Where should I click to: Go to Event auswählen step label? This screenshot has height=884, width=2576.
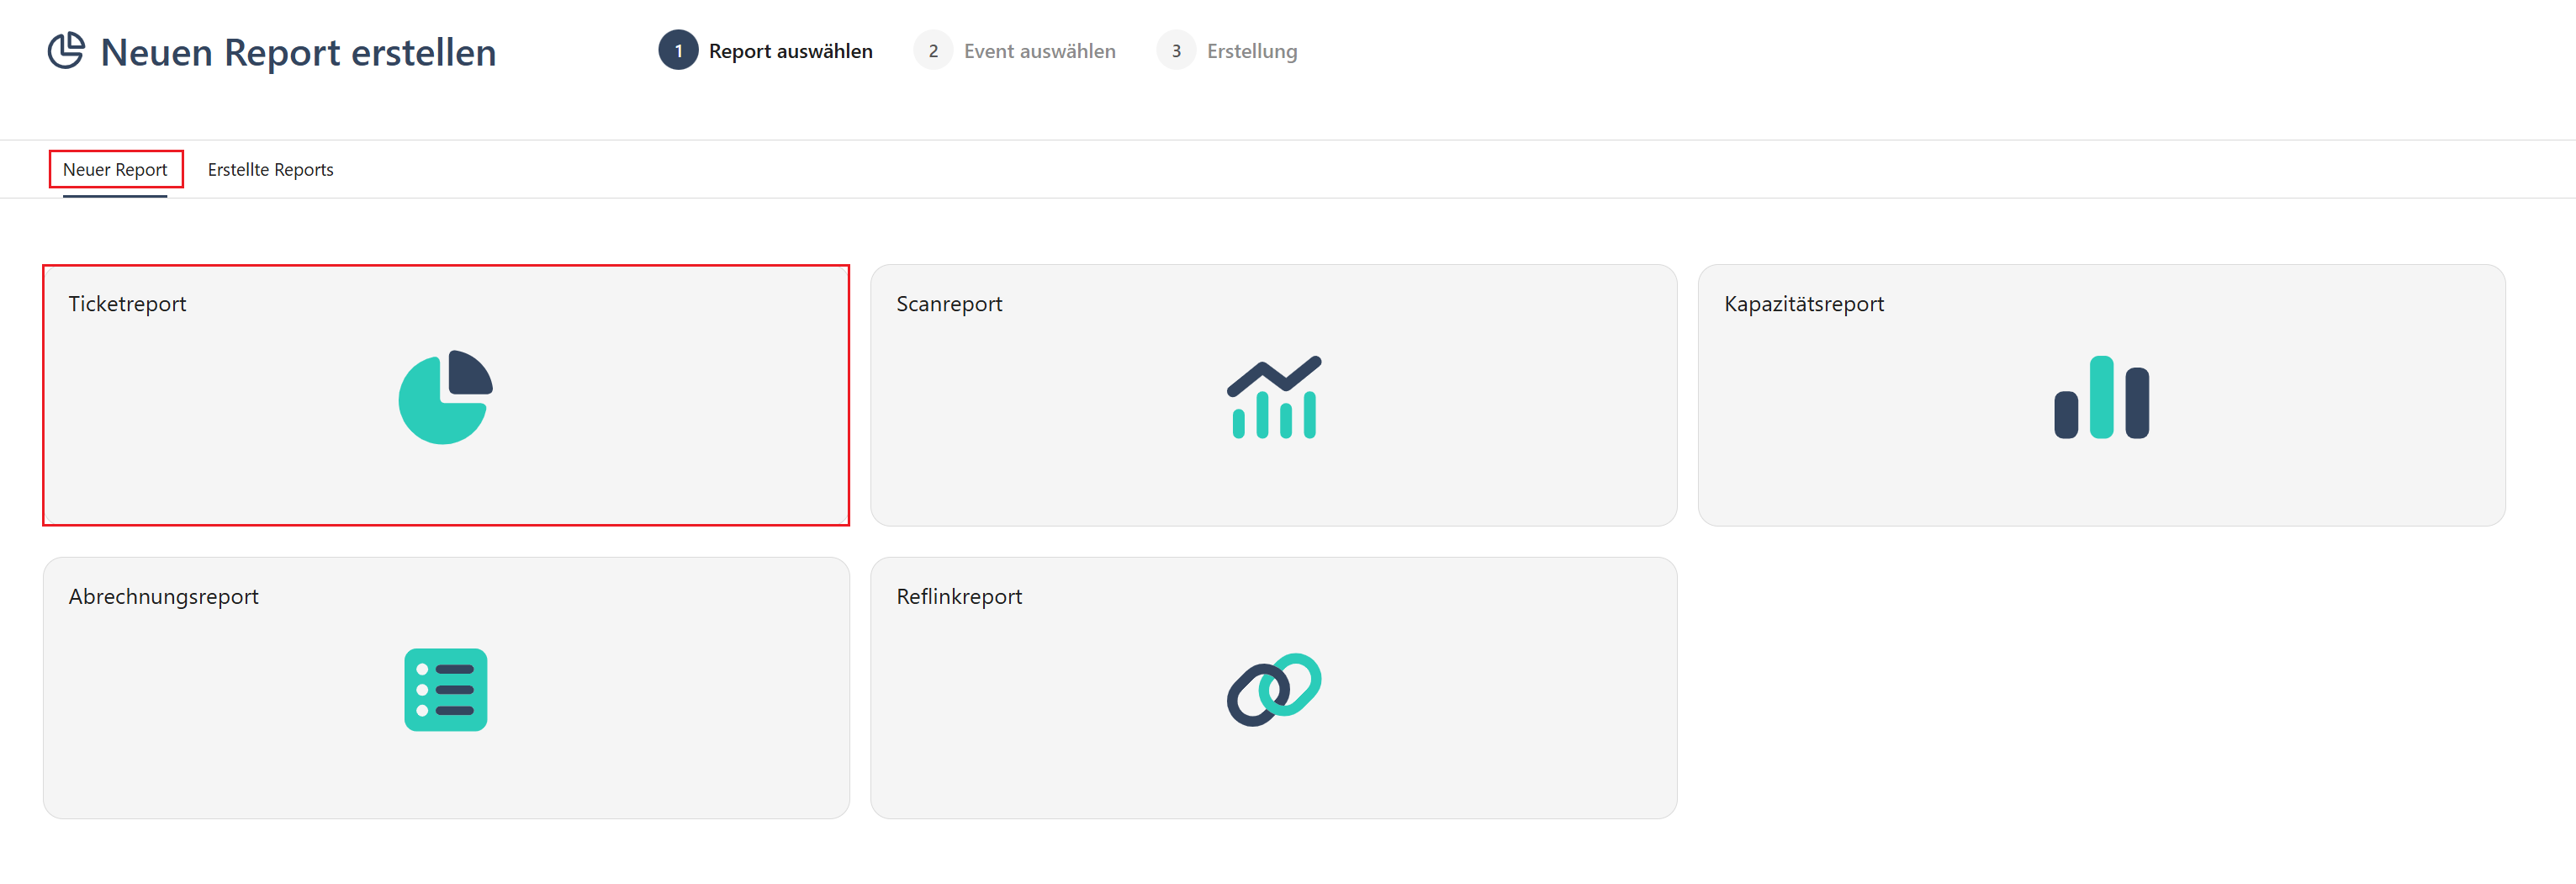(x=1040, y=51)
